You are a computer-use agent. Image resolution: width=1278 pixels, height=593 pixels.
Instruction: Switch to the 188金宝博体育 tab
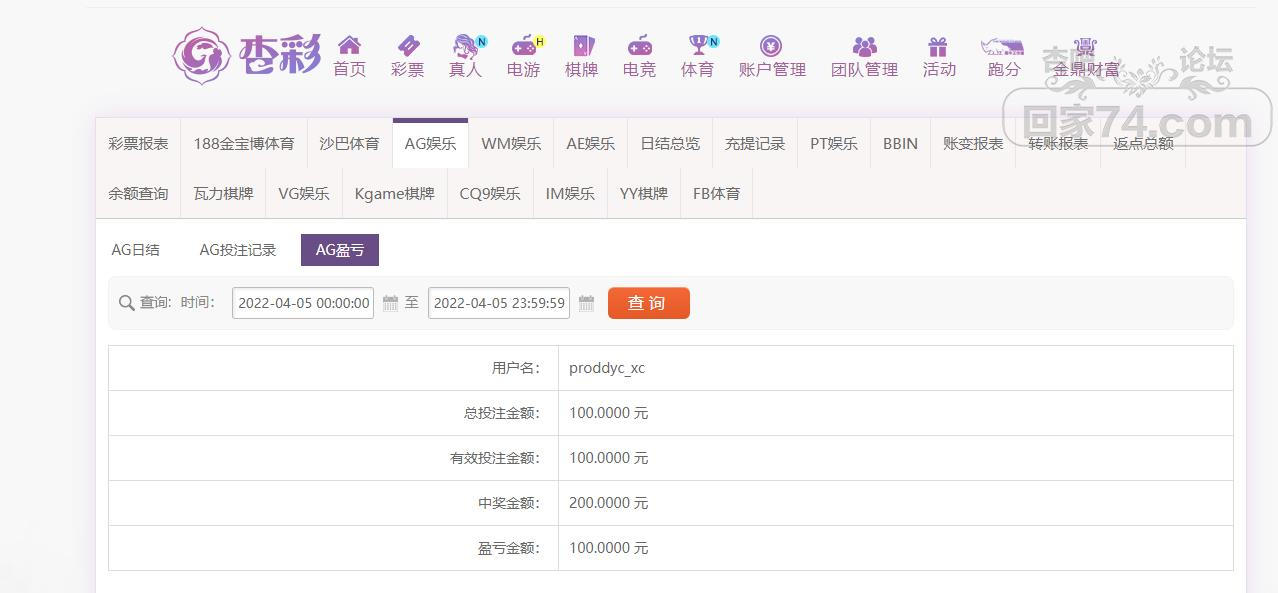pos(244,143)
